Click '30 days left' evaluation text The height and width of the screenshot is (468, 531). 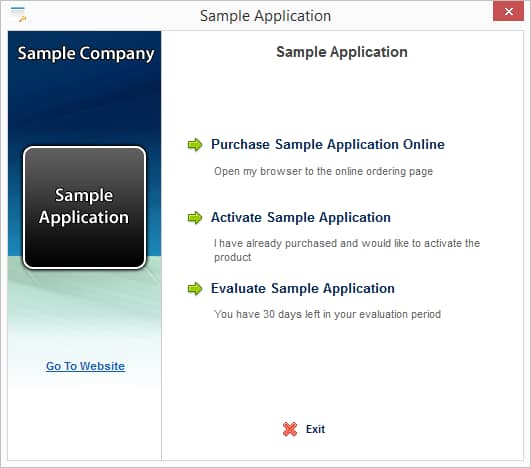pyautogui.click(x=327, y=314)
